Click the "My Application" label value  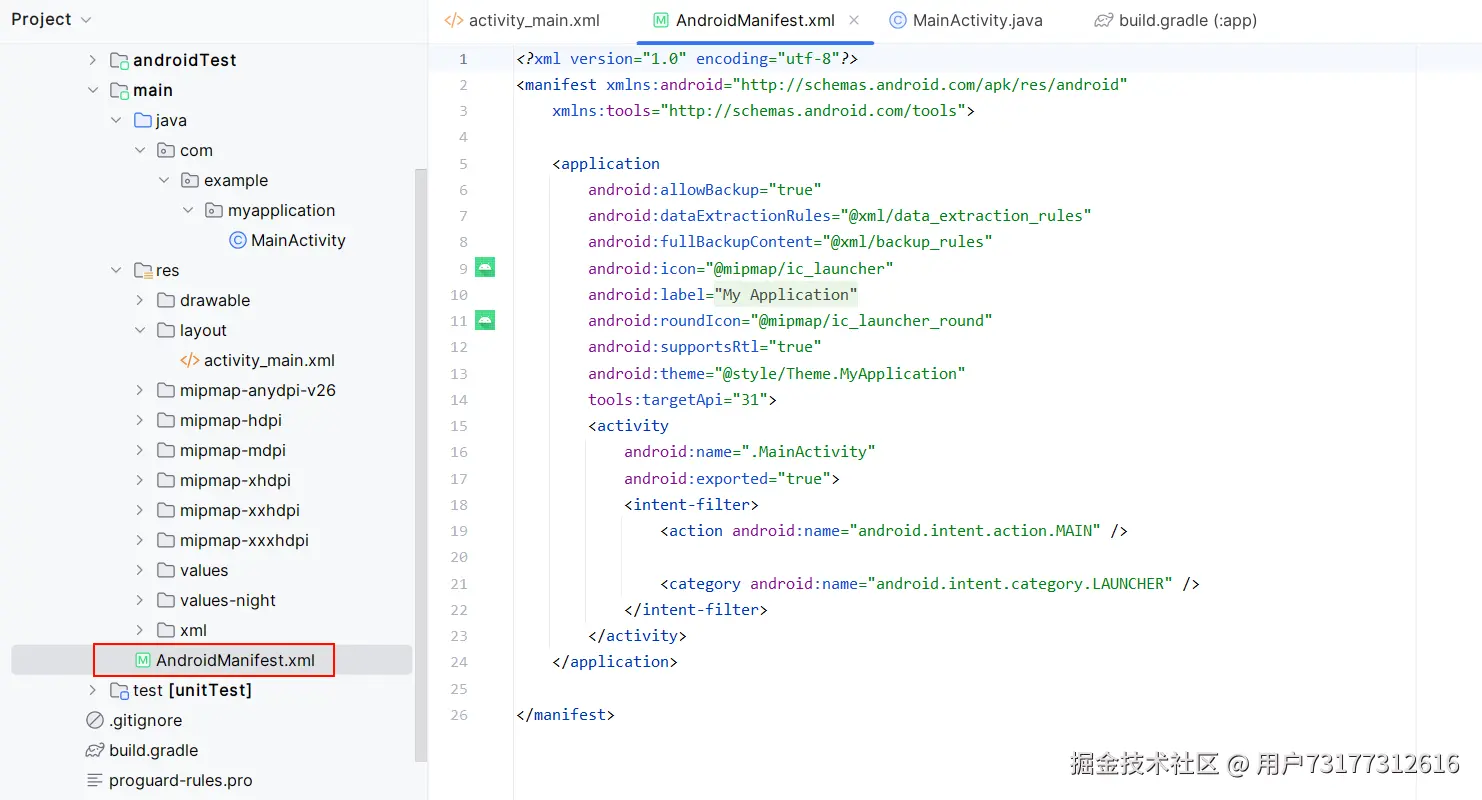[x=786, y=294]
